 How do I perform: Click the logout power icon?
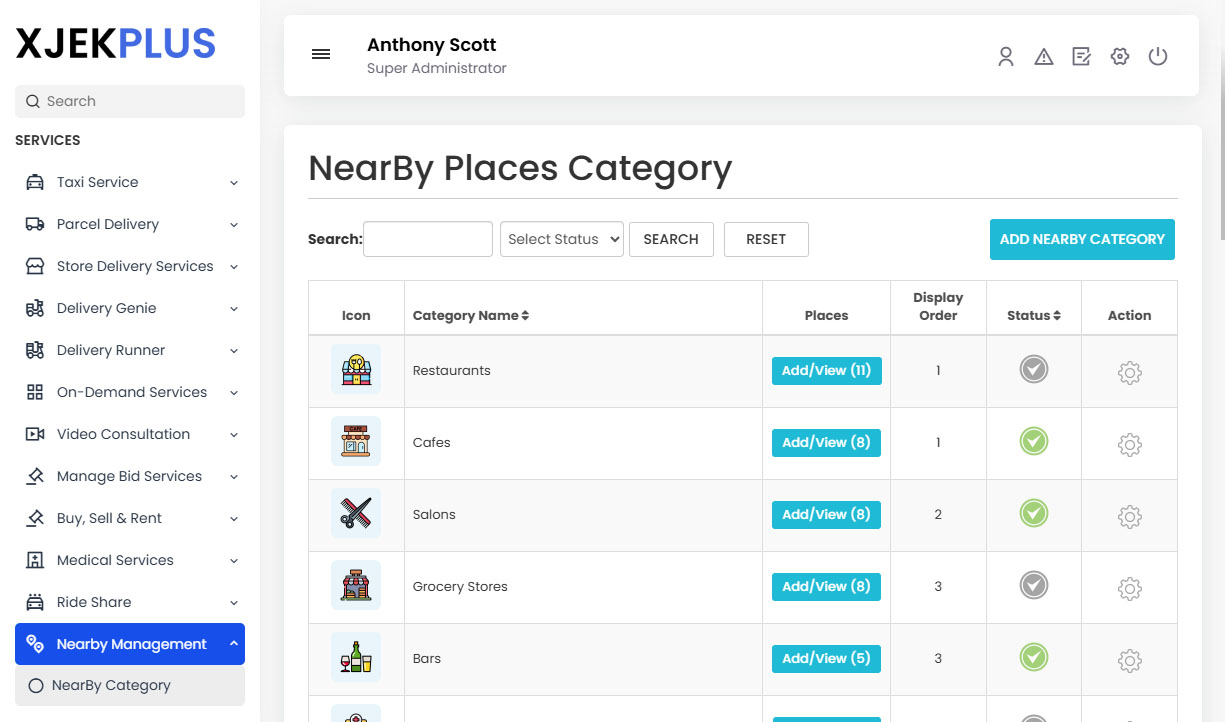[1157, 57]
